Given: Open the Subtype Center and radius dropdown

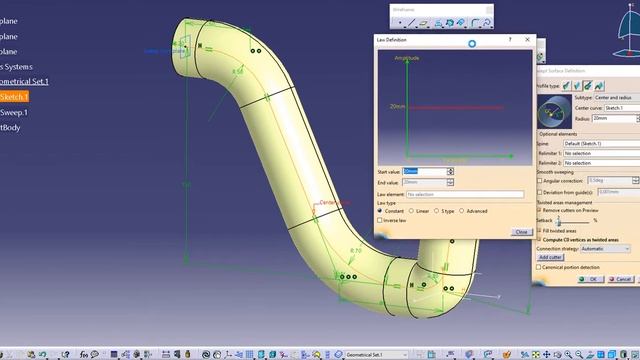Looking at the screenshot, I should [x=616, y=98].
